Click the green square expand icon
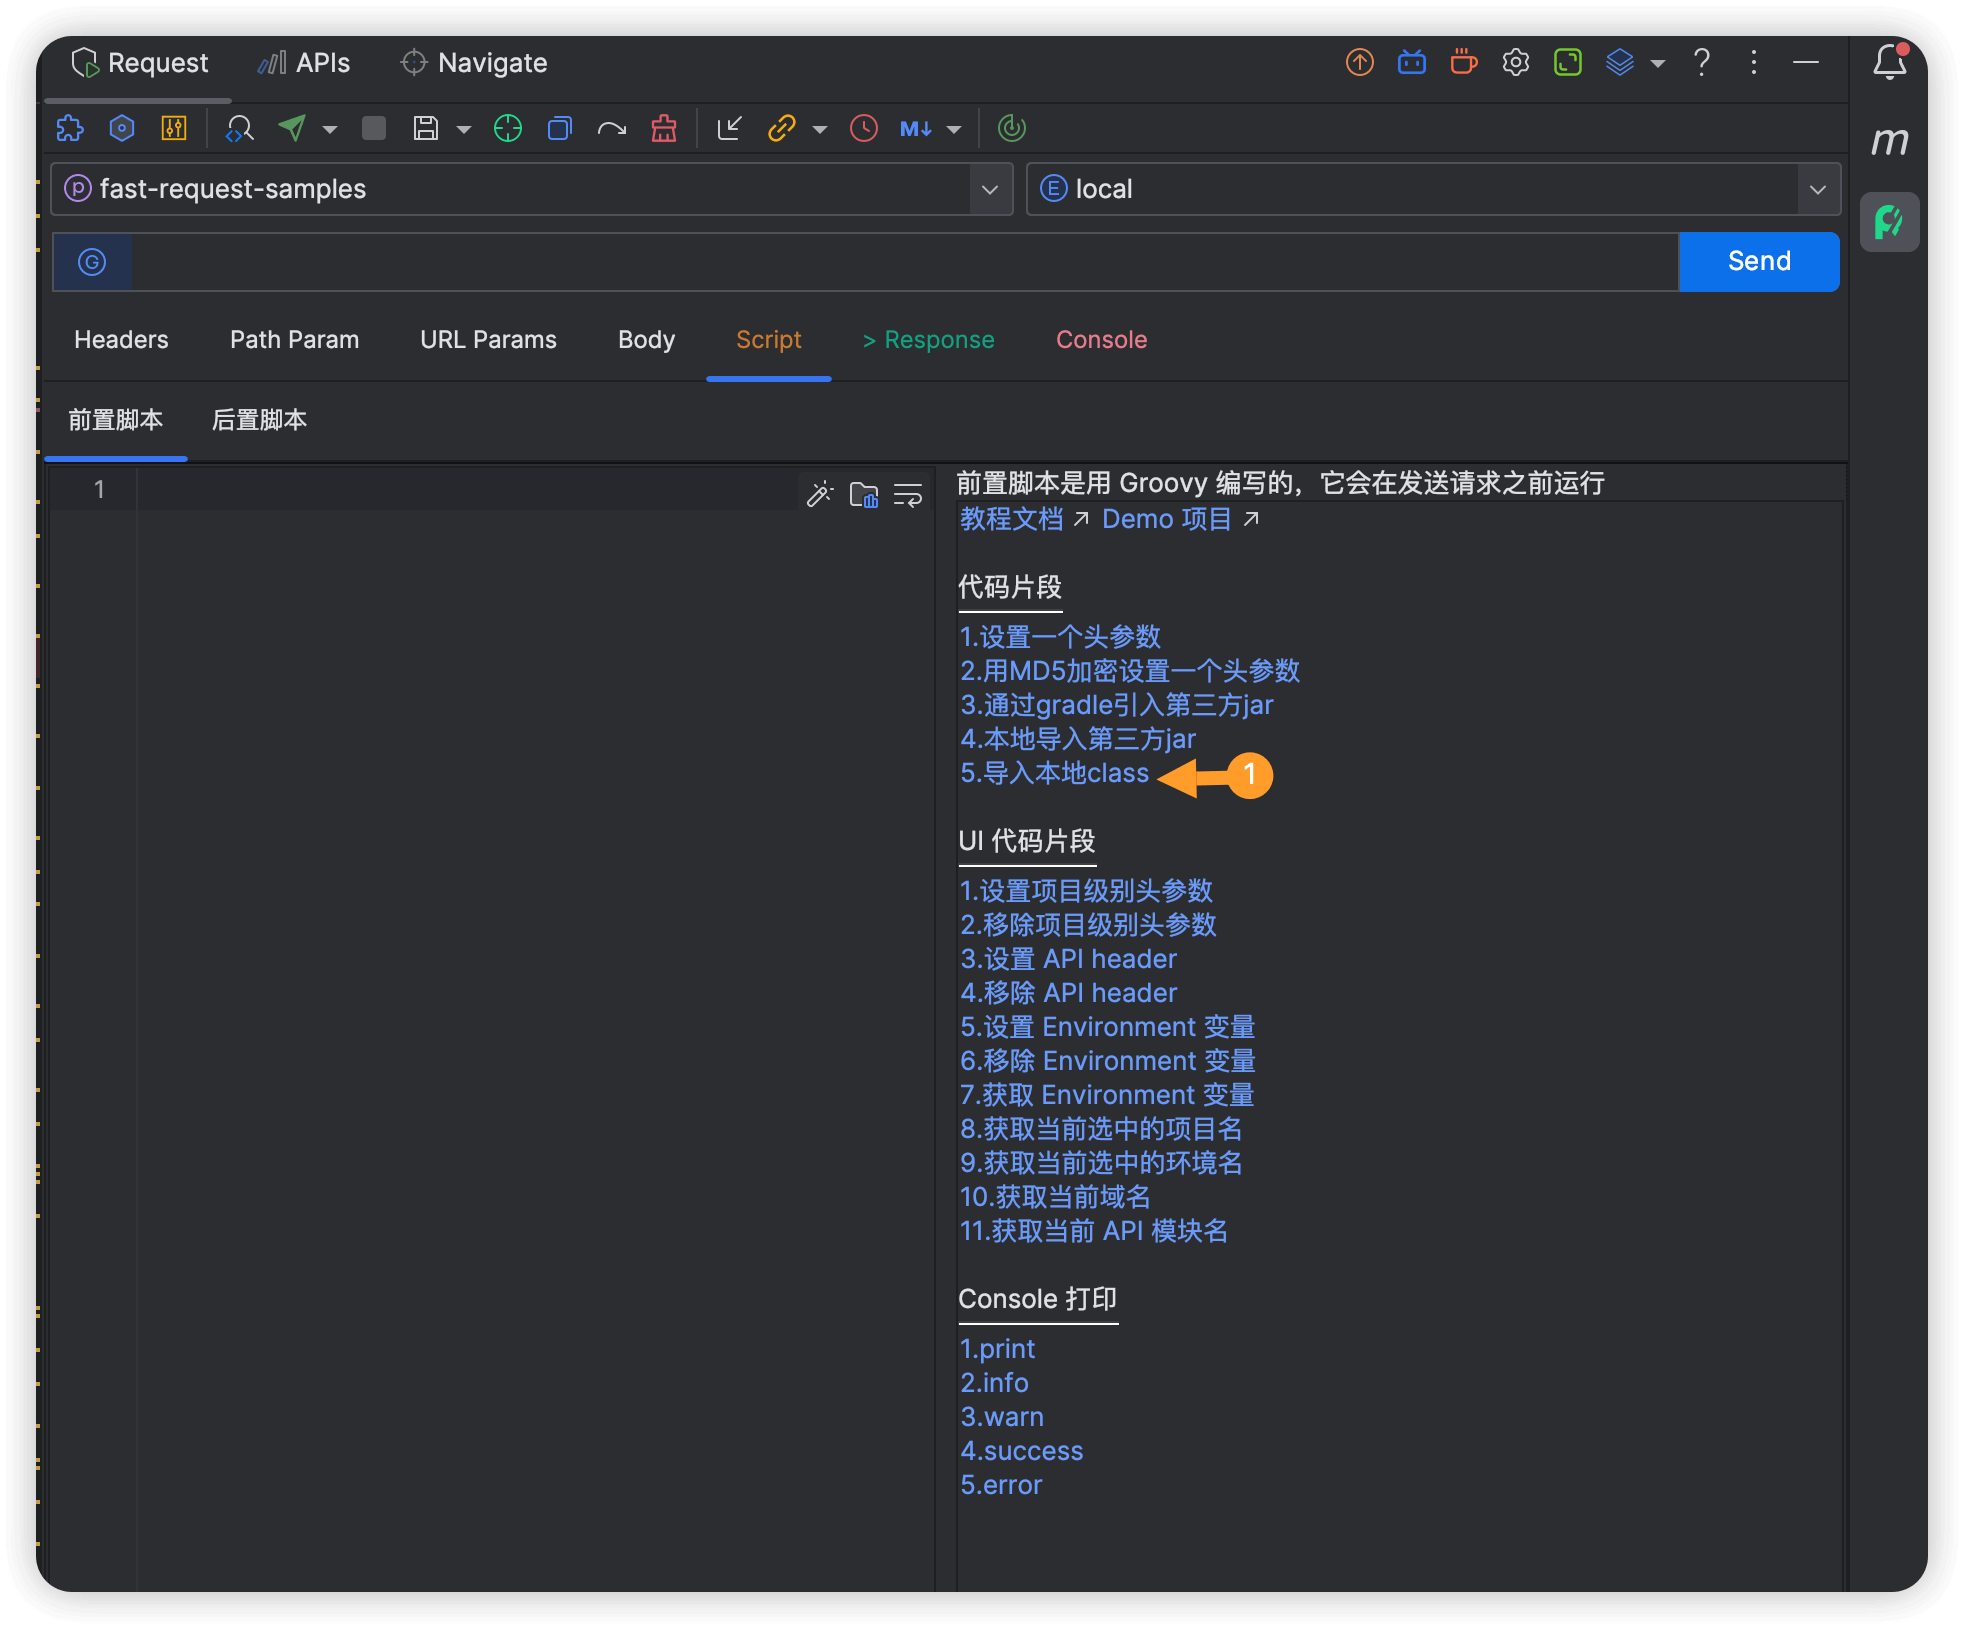 tap(1568, 63)
